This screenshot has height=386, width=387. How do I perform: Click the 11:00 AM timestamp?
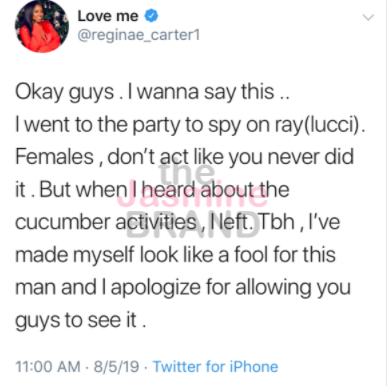[48, 367]
